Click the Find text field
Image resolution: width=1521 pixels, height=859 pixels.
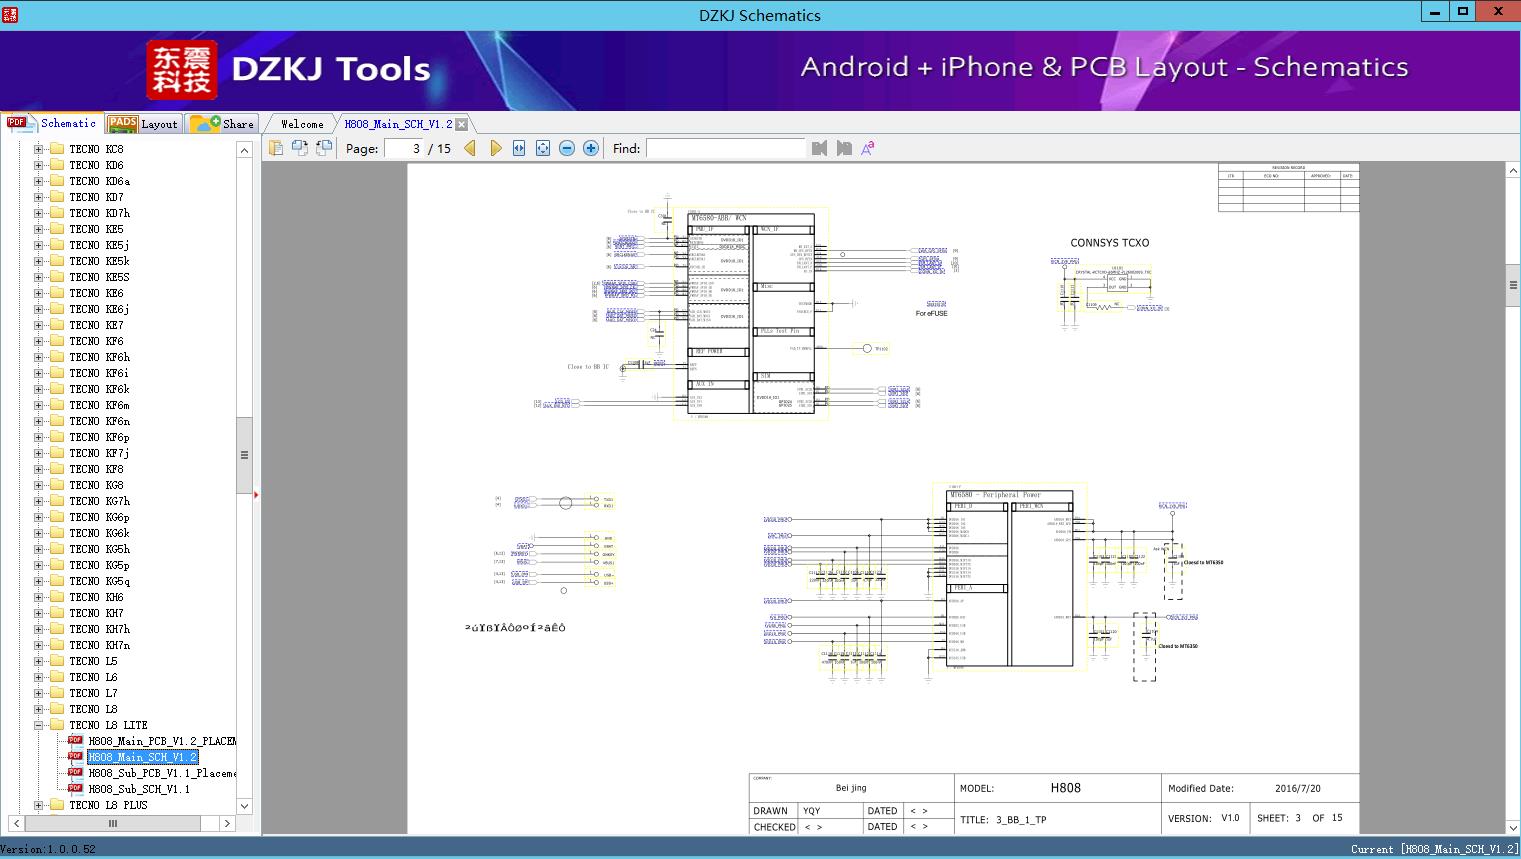point(725,148)
